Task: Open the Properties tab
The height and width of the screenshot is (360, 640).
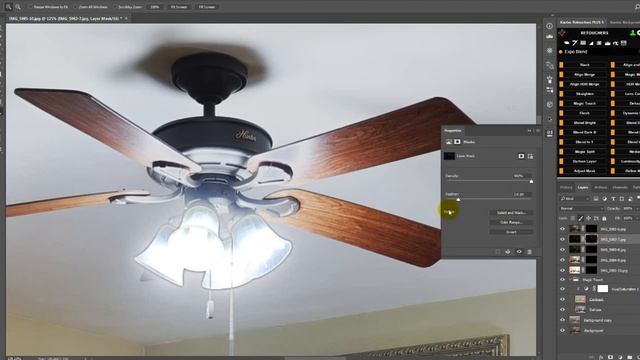Action: 453,131
